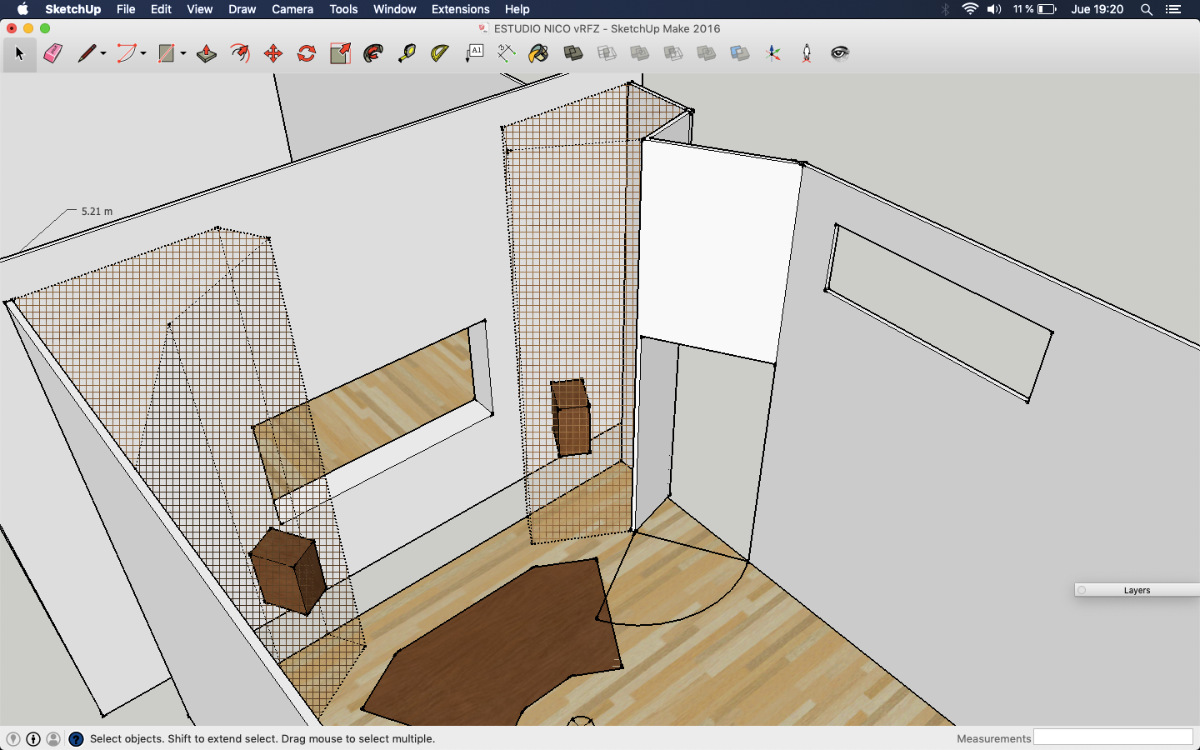
Task: Expand the Line tool dropdown arrow
Action: (x=104, y=54)
